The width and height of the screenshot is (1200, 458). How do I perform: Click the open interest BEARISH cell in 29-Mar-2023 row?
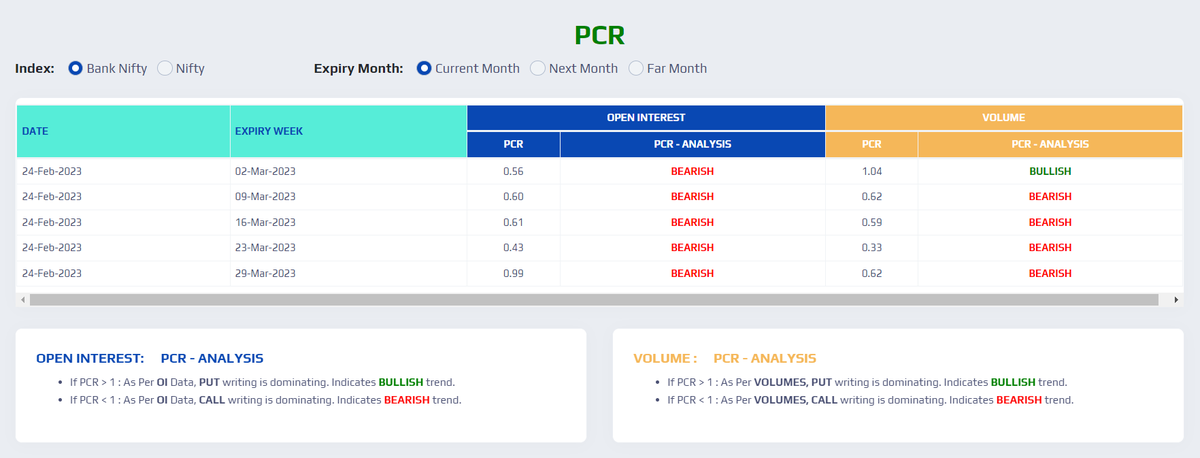692,273
